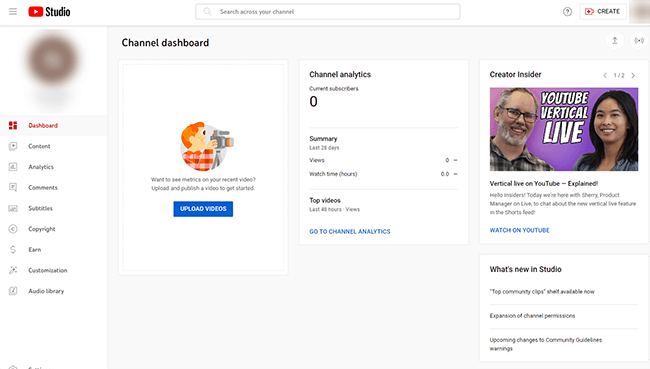Open the Dashboard menu item

coord(53,125)
